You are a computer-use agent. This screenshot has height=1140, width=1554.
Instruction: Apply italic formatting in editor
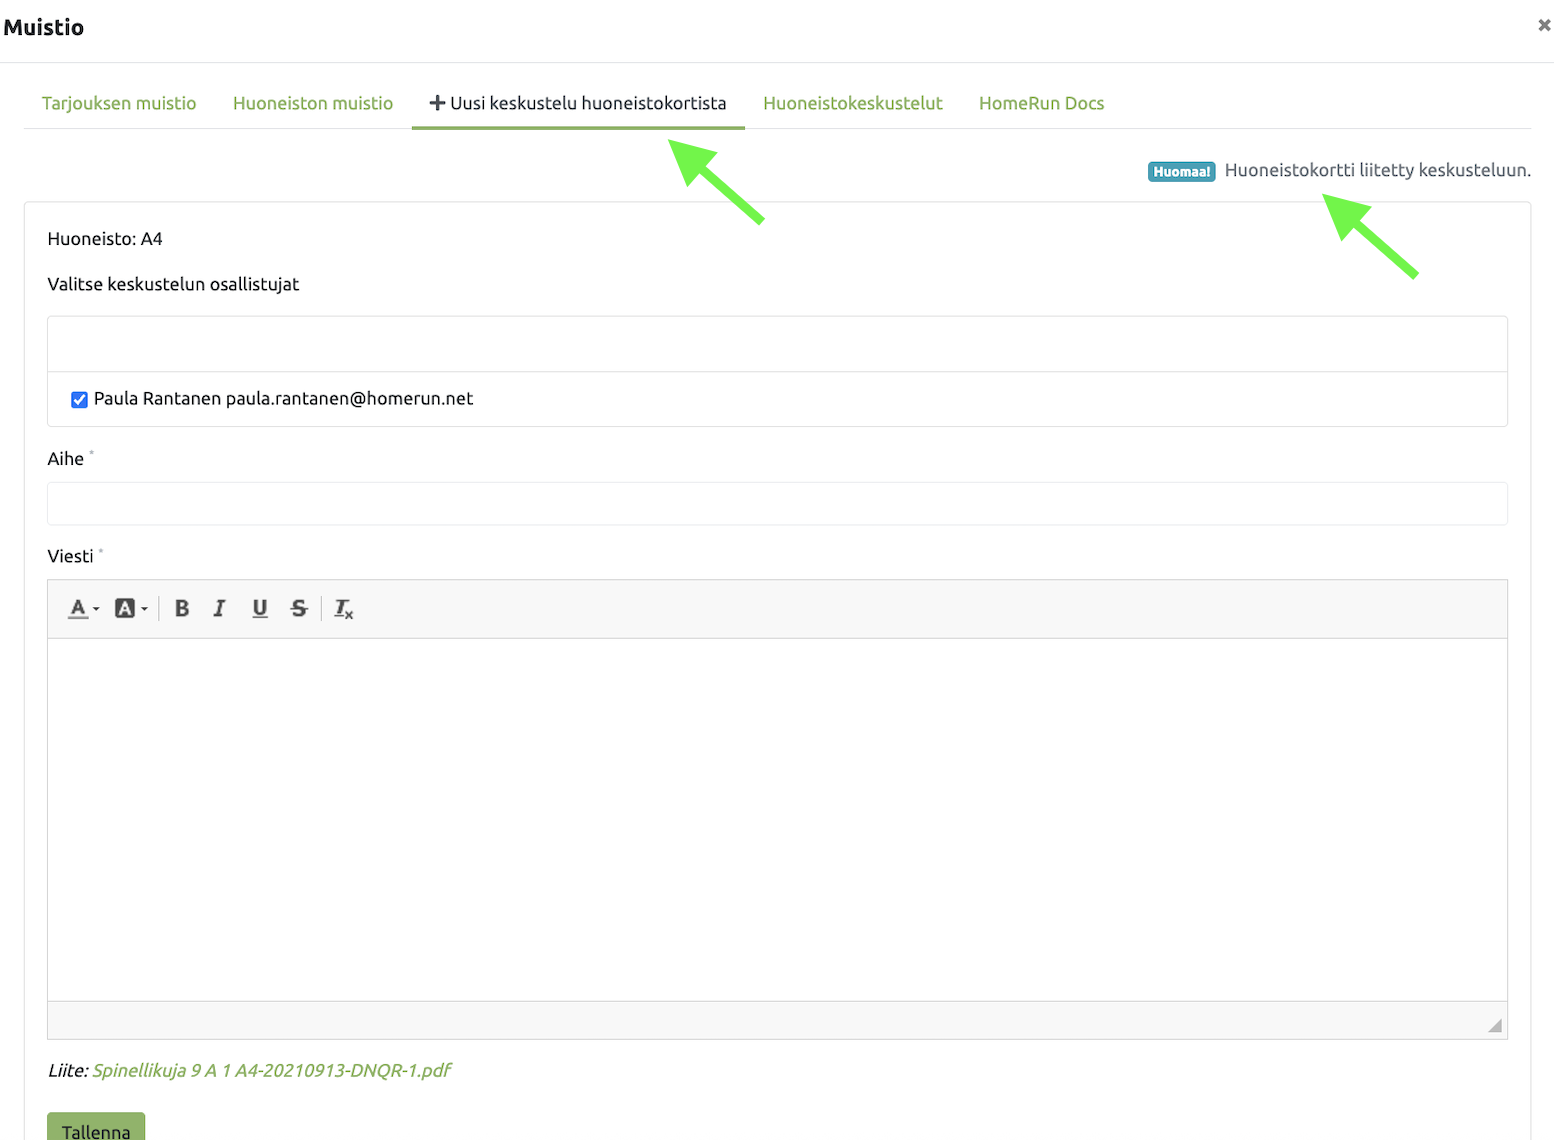220,608
